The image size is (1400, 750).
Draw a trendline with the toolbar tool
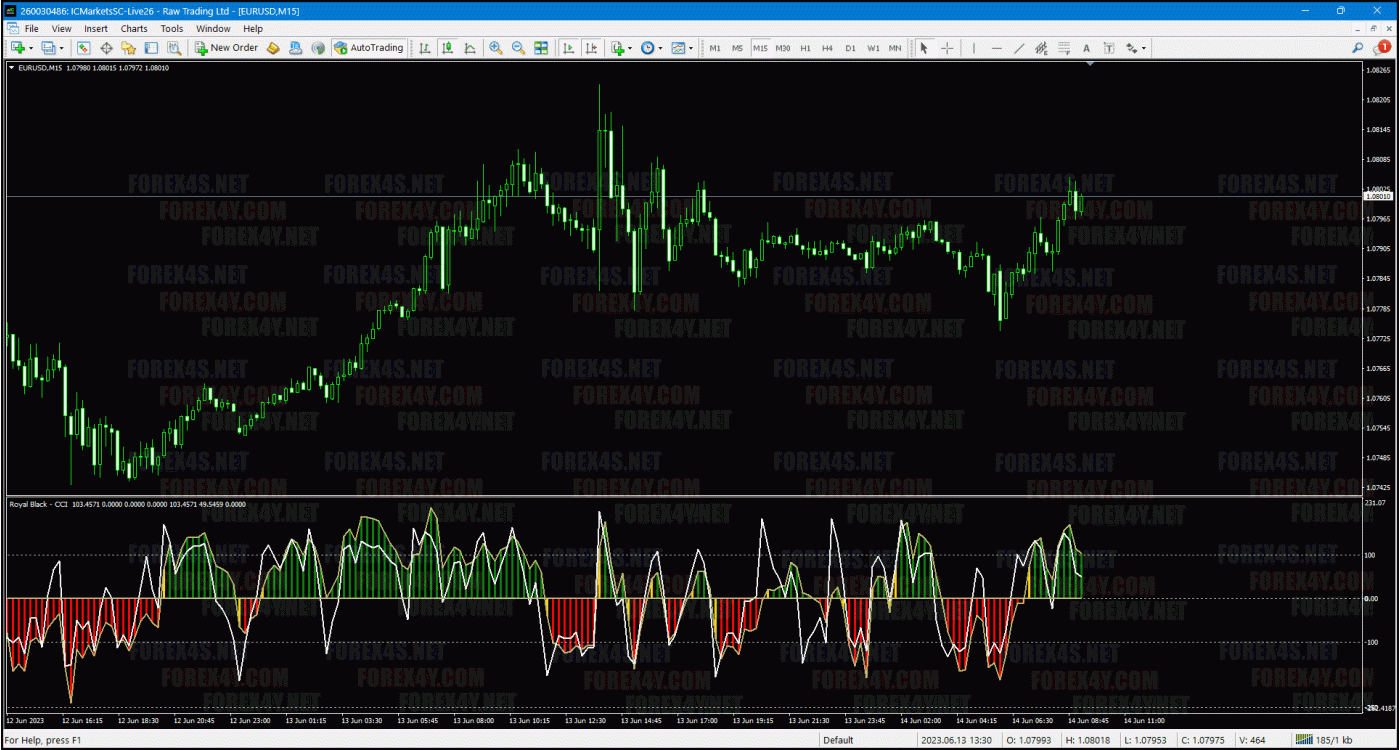click(x=1019, y=48)
